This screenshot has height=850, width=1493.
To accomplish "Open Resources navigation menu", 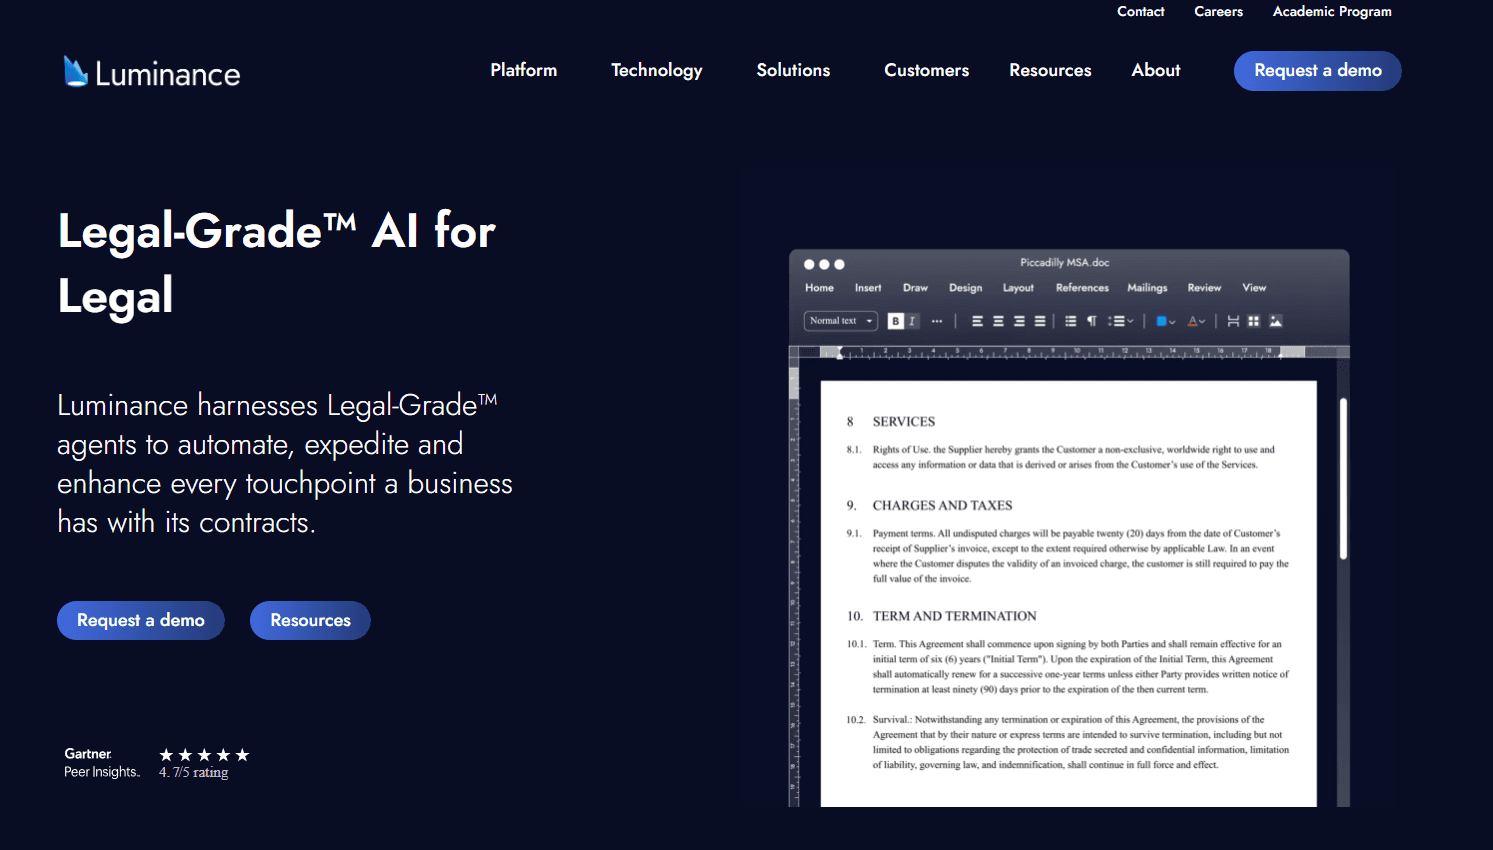I will (x=1050, y=70).
